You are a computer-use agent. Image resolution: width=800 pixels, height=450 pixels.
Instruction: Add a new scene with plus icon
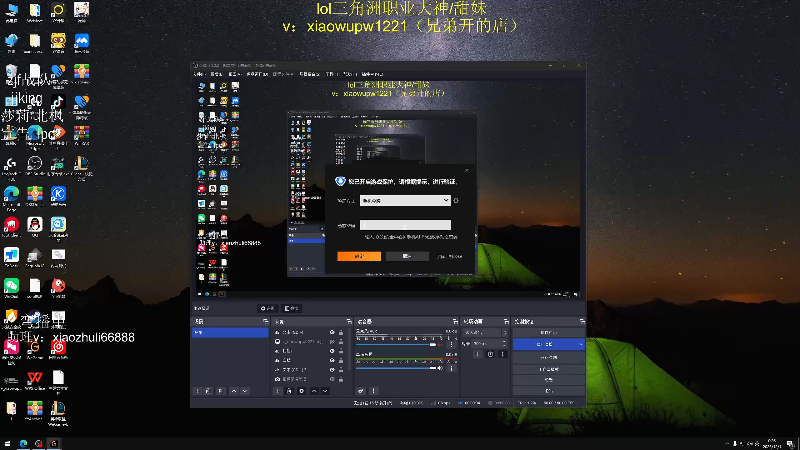pos(197,391)
